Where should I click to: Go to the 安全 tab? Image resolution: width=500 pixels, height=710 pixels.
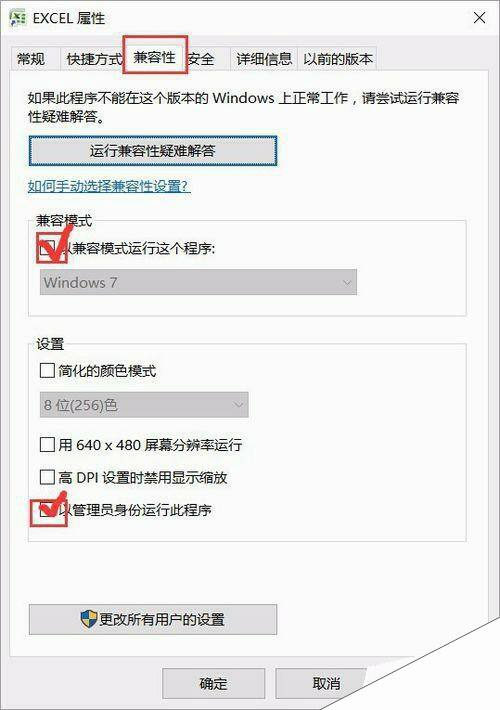tap(201, 59)
